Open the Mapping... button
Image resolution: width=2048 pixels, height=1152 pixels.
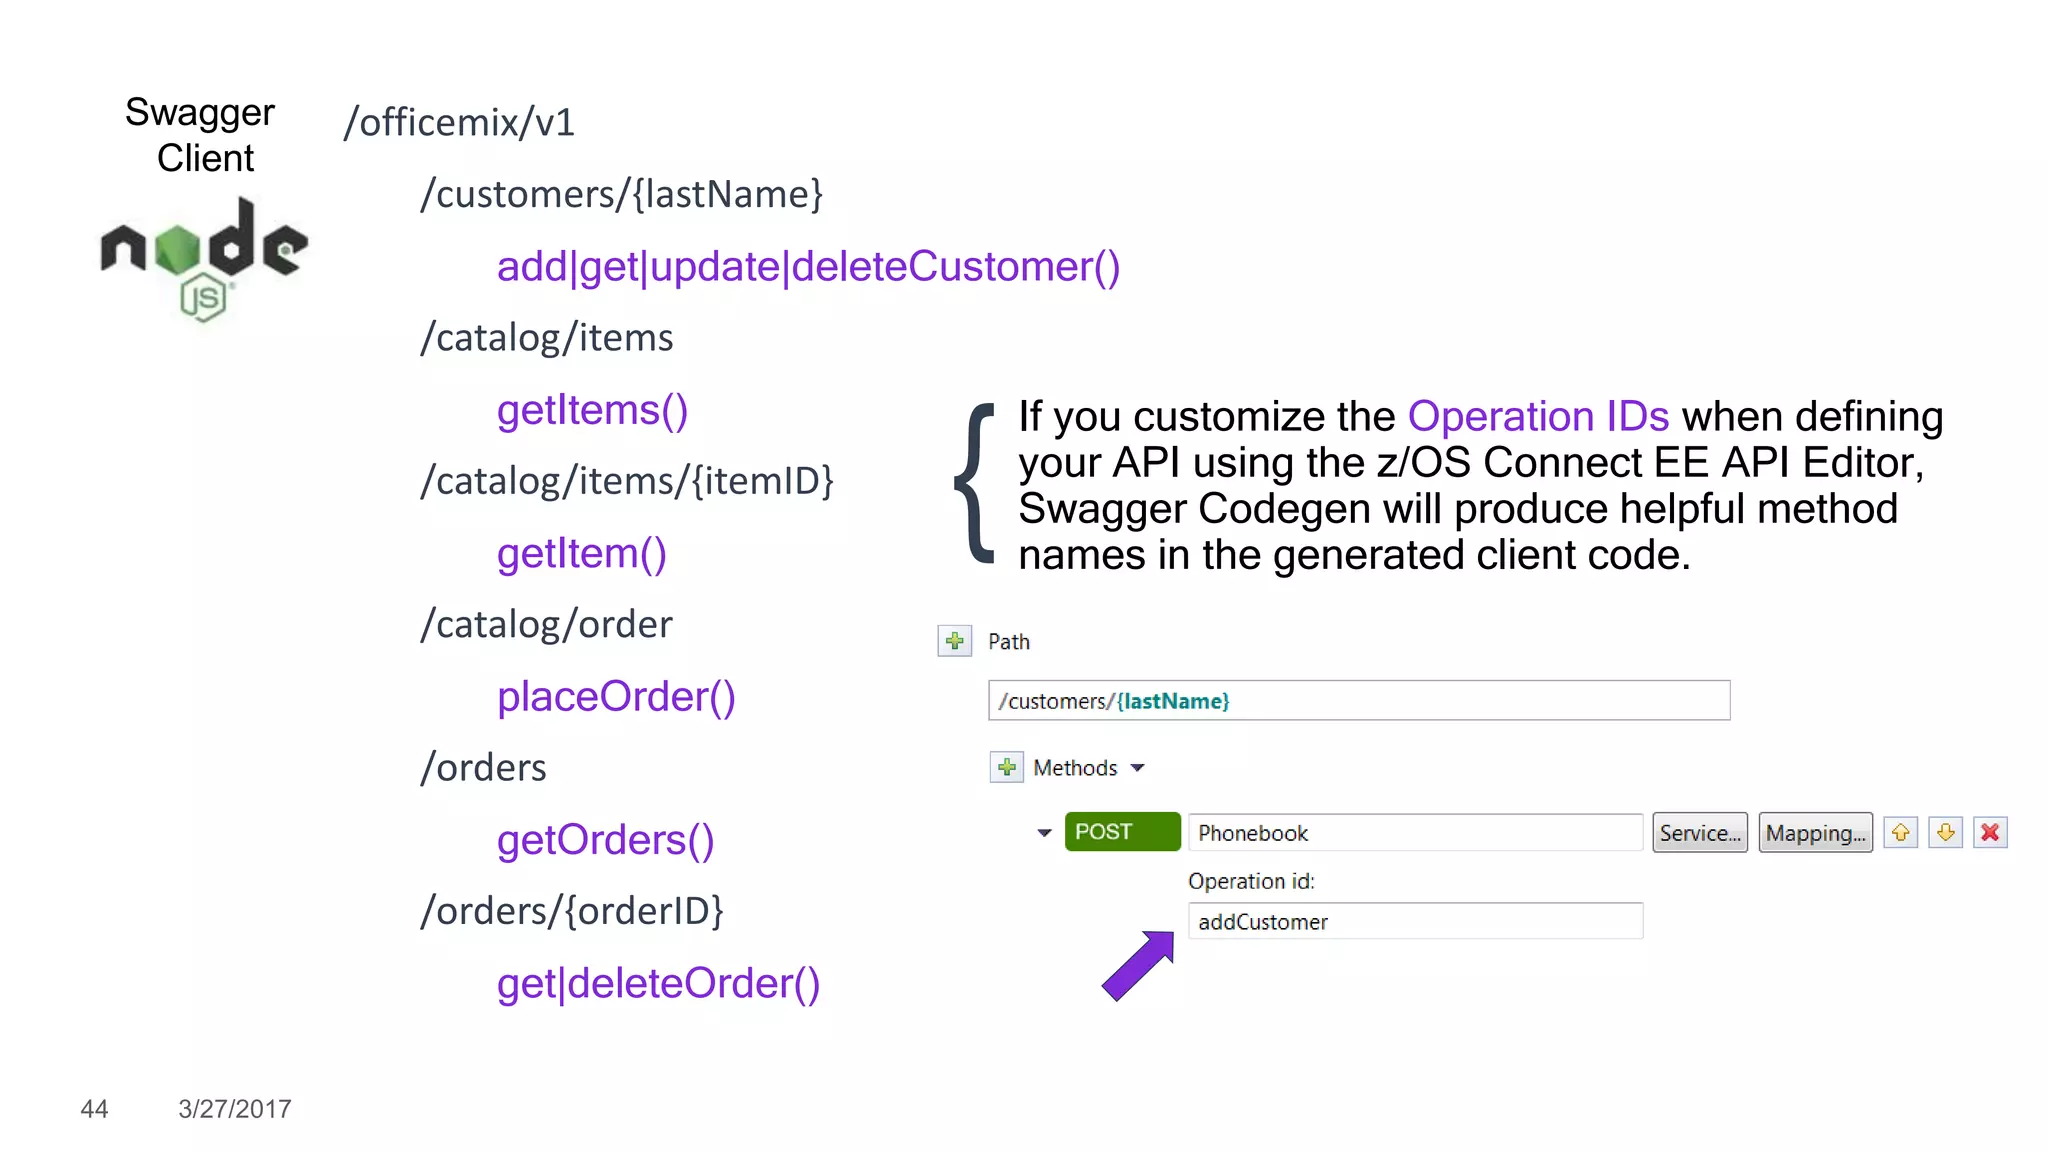tap(1815, 832)
